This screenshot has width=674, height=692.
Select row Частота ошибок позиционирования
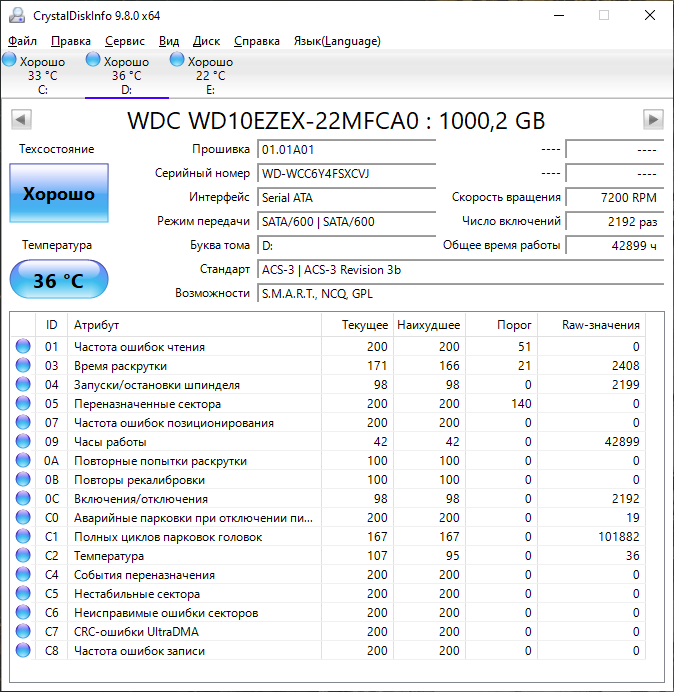[328, 422]
